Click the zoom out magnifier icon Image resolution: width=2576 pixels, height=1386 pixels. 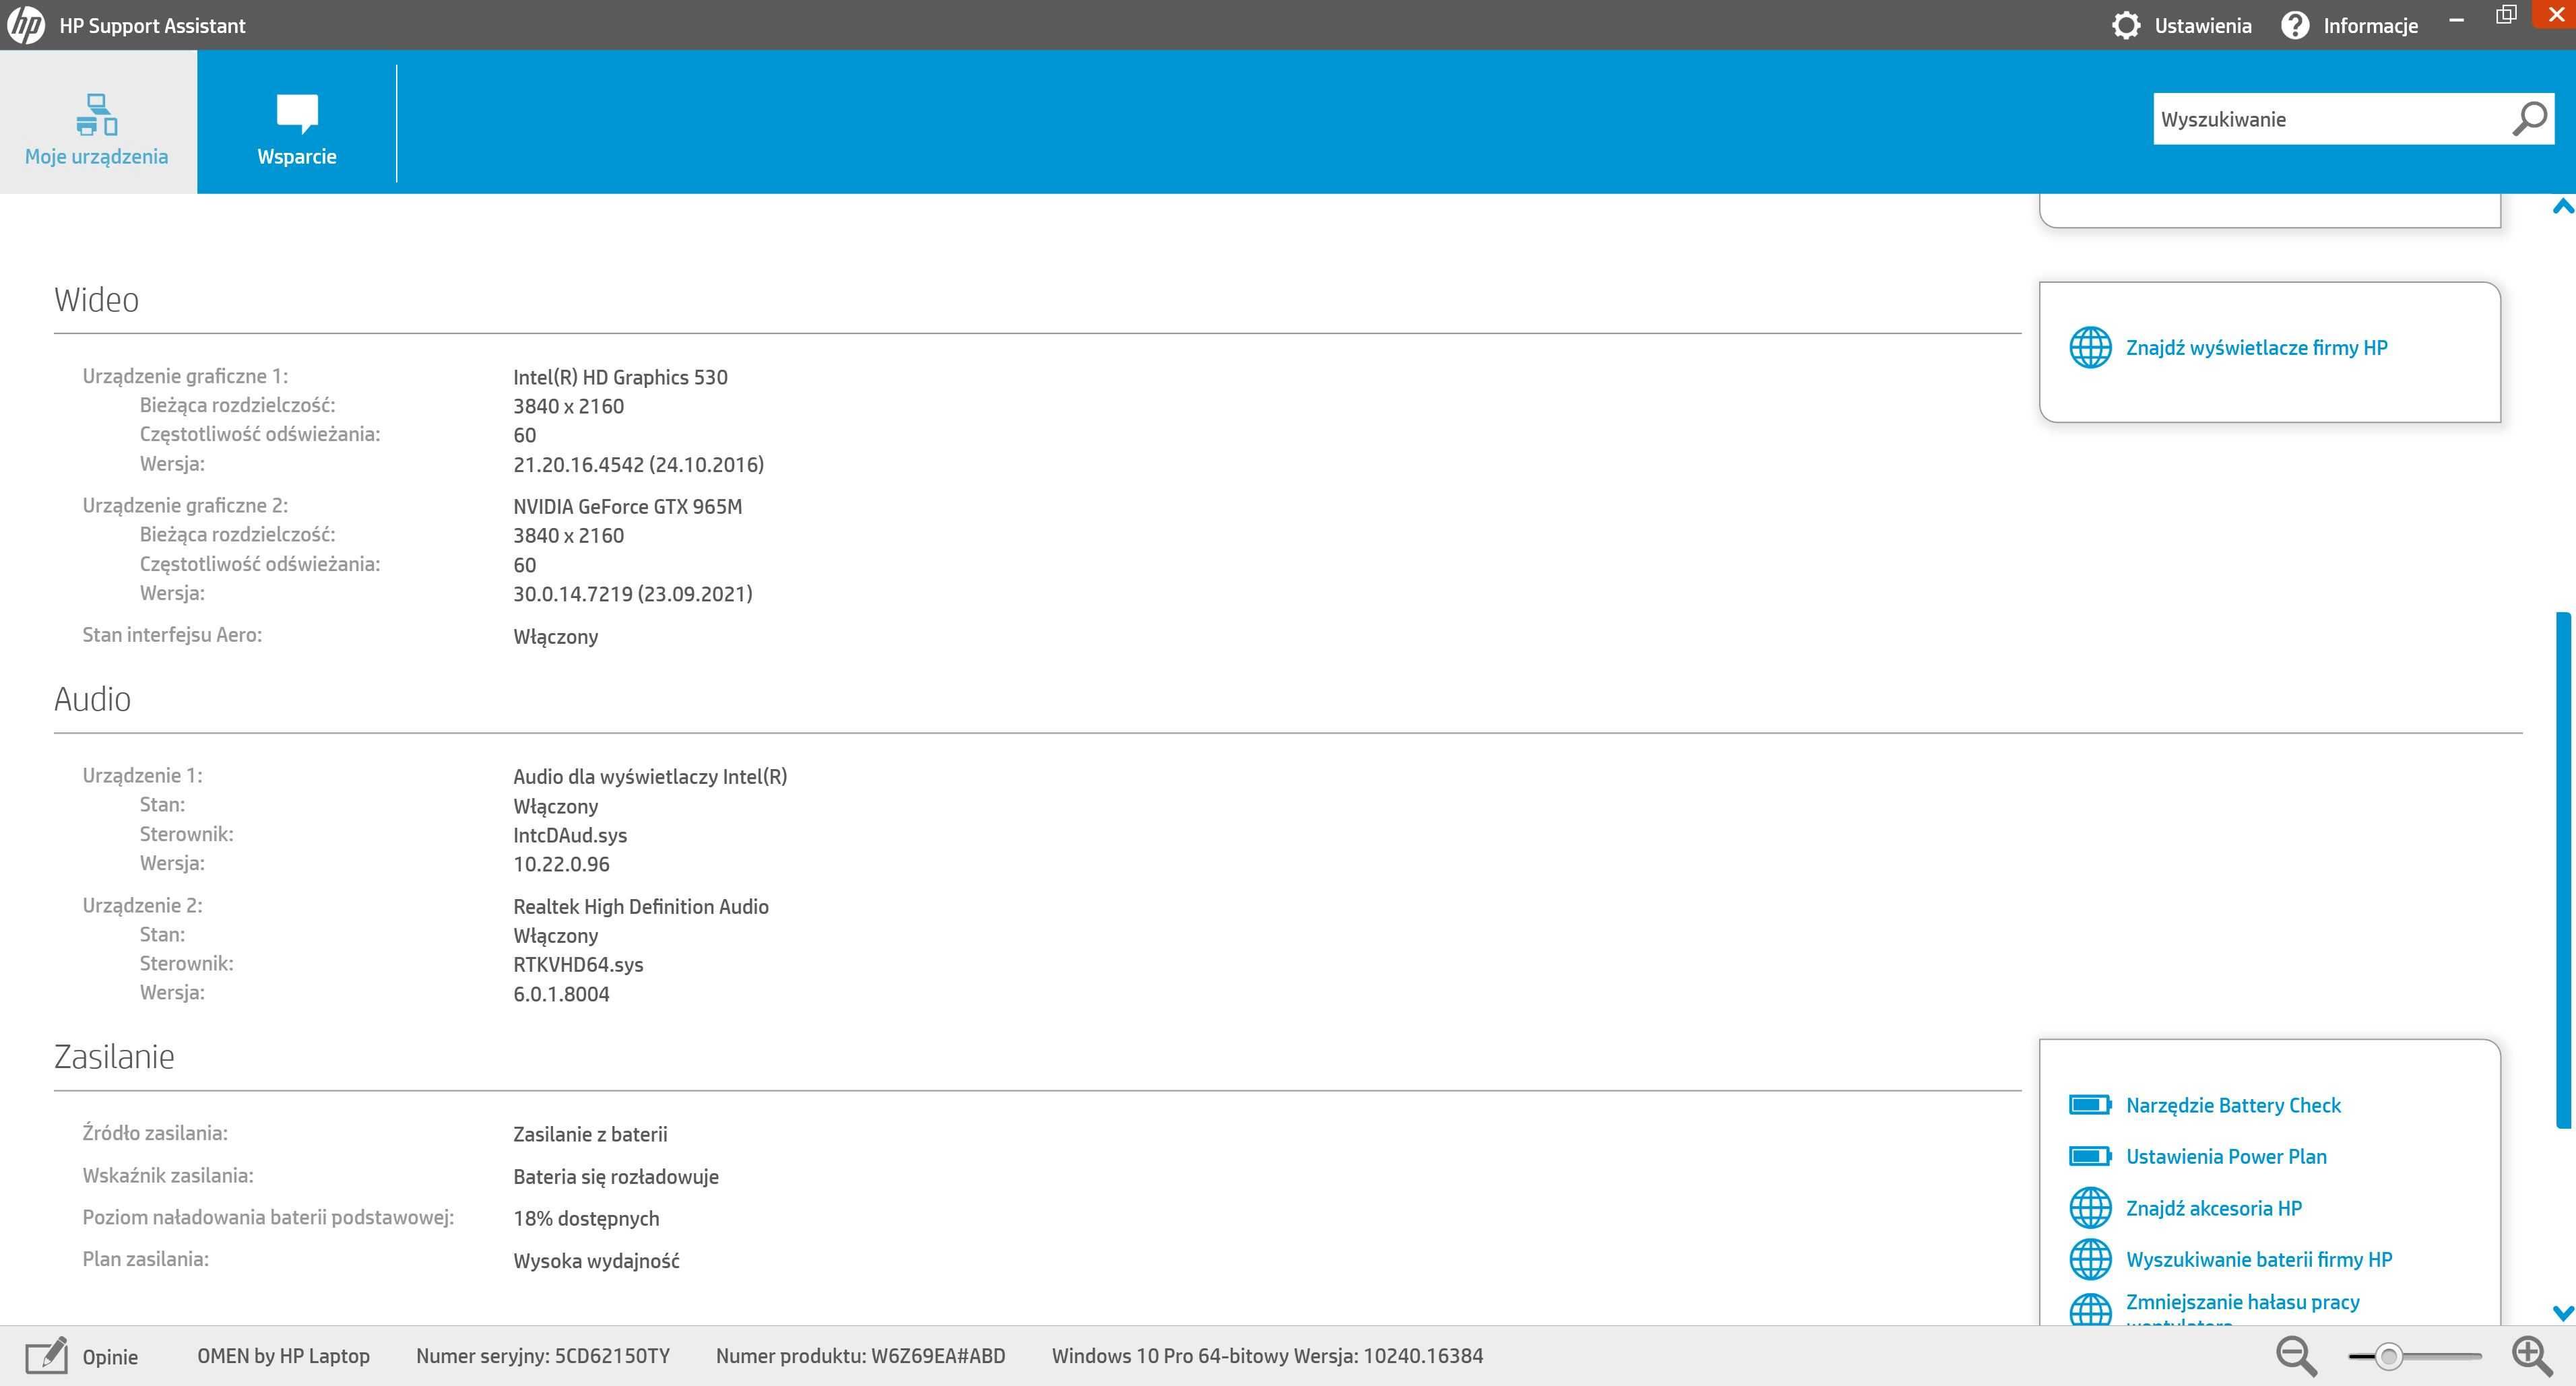[x=2296, y=1356]
